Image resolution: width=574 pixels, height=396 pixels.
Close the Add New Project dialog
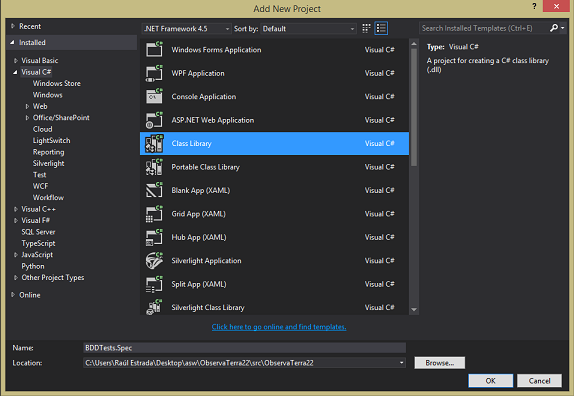point(556,6)
